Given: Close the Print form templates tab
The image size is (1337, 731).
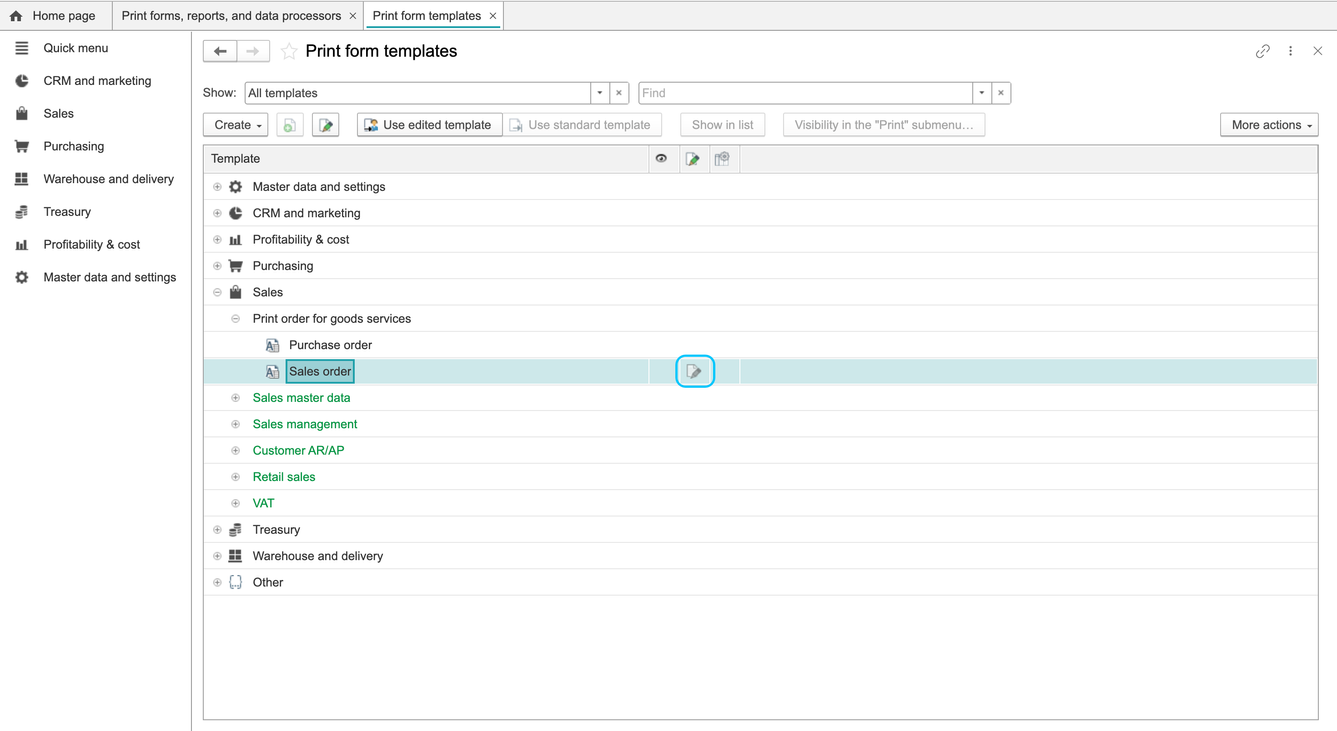Looking at the screenshot, I should (493, 16).
